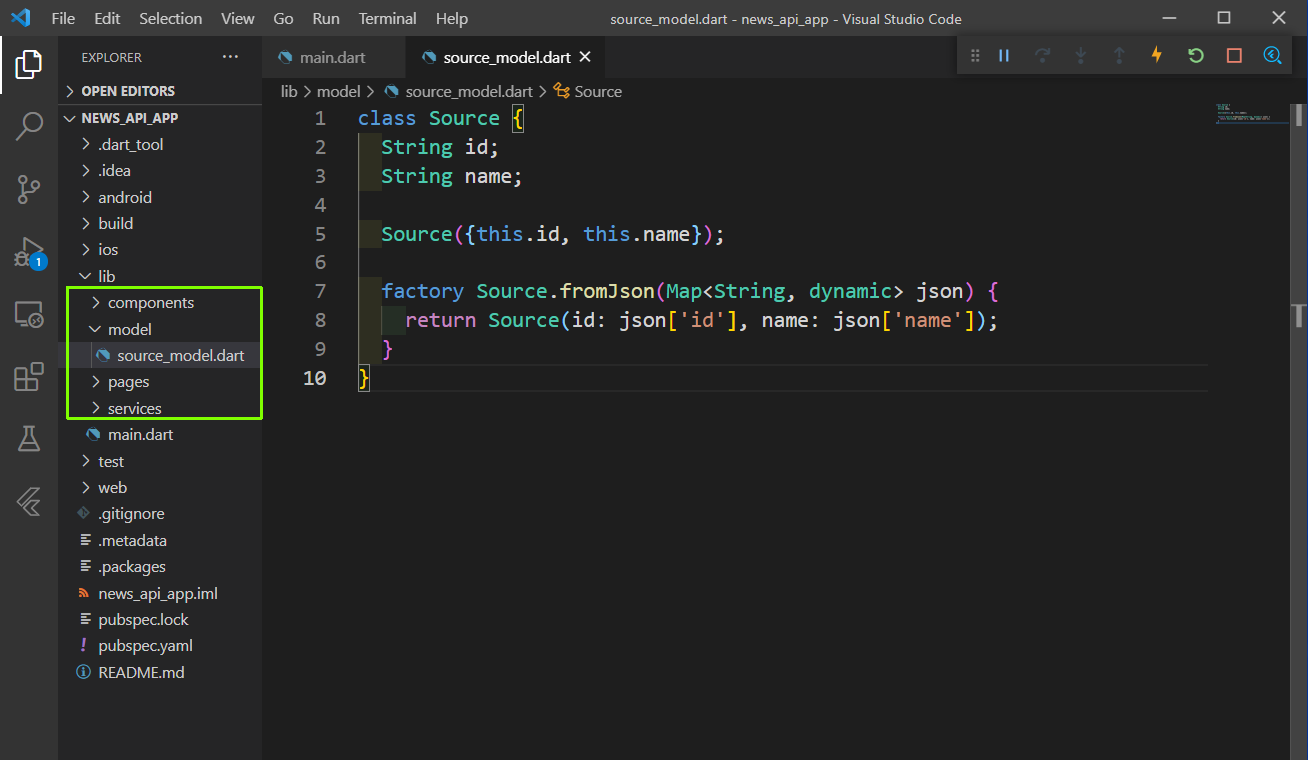1308x760 pixels.
Task: Switch to the main.dart tab
Action: click(334, 57)
